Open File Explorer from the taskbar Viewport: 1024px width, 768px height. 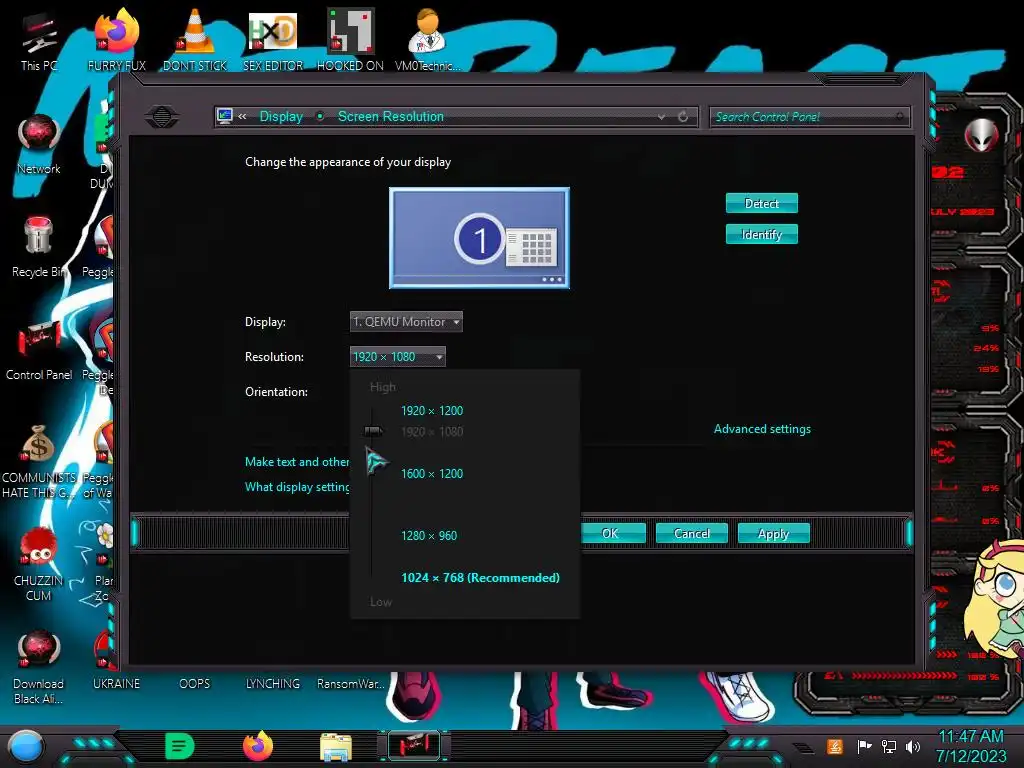pyautogui.click(x=336, y=747)
